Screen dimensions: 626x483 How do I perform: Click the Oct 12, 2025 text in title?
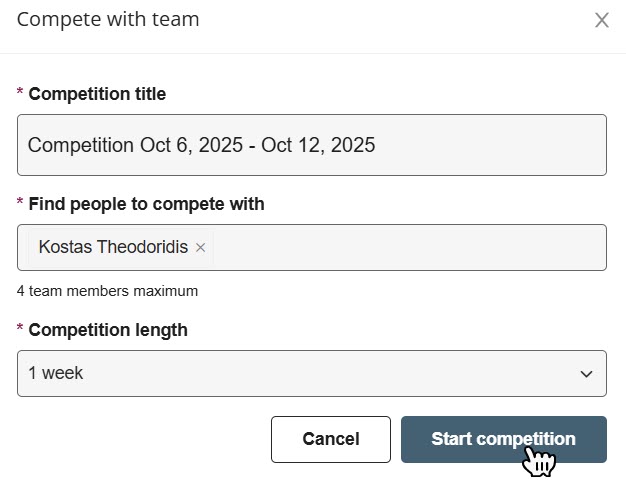pyautogui.click(x=318, y=145)
